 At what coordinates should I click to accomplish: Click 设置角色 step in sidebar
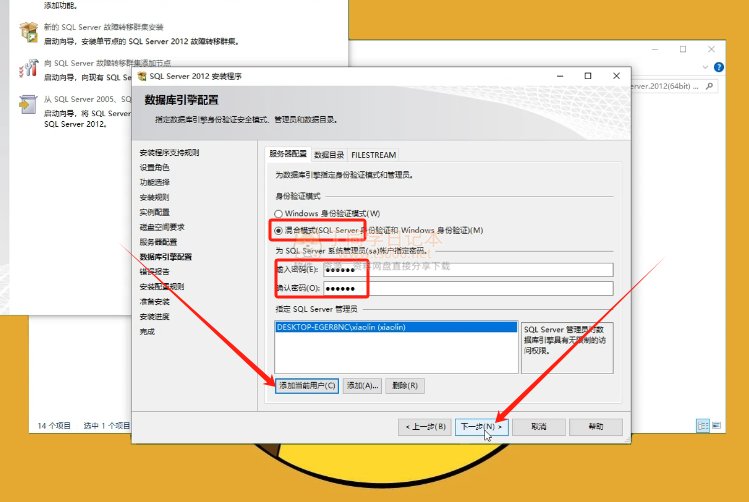(154, 168)
